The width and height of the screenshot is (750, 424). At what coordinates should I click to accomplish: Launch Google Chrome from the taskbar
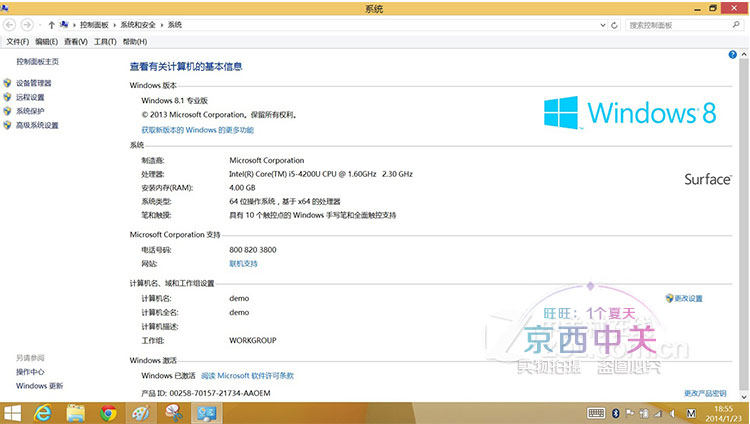tap(109, 413)
